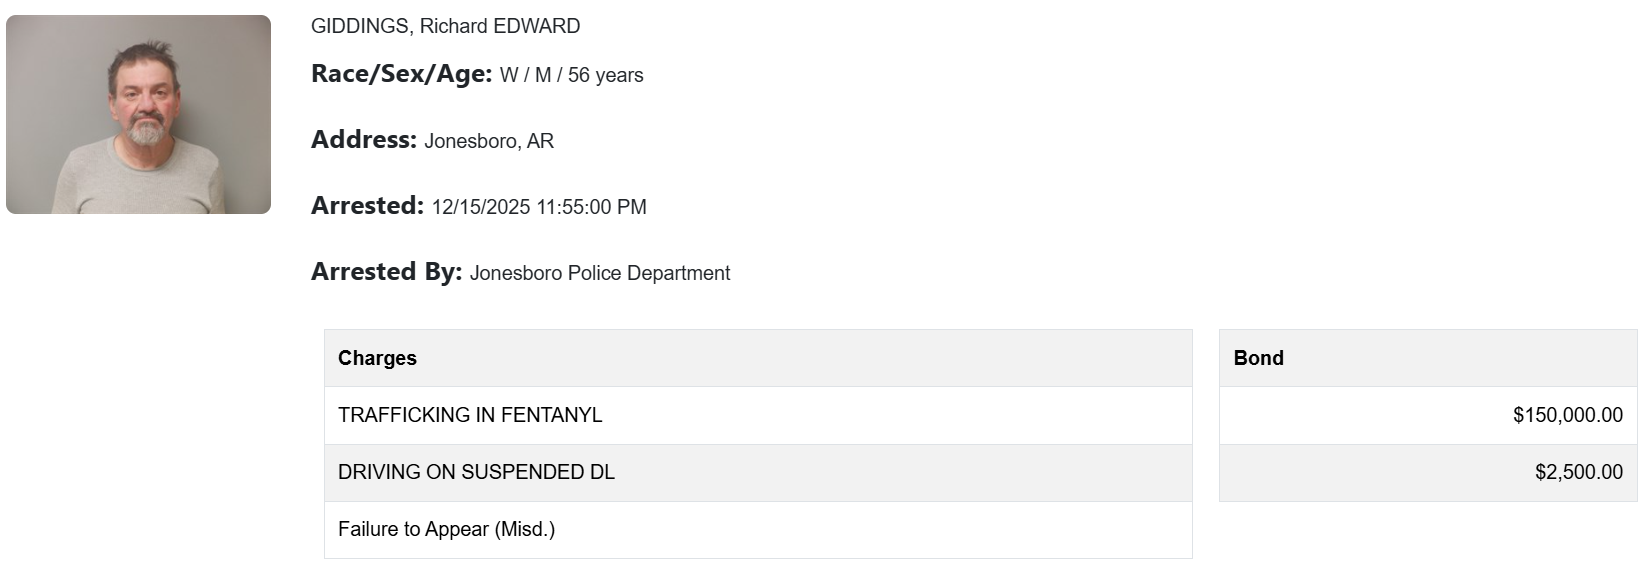This screenshot has height=568, width=1651.
Task: Click the Race/Sex/Age label
Action: tap(401, 74)
